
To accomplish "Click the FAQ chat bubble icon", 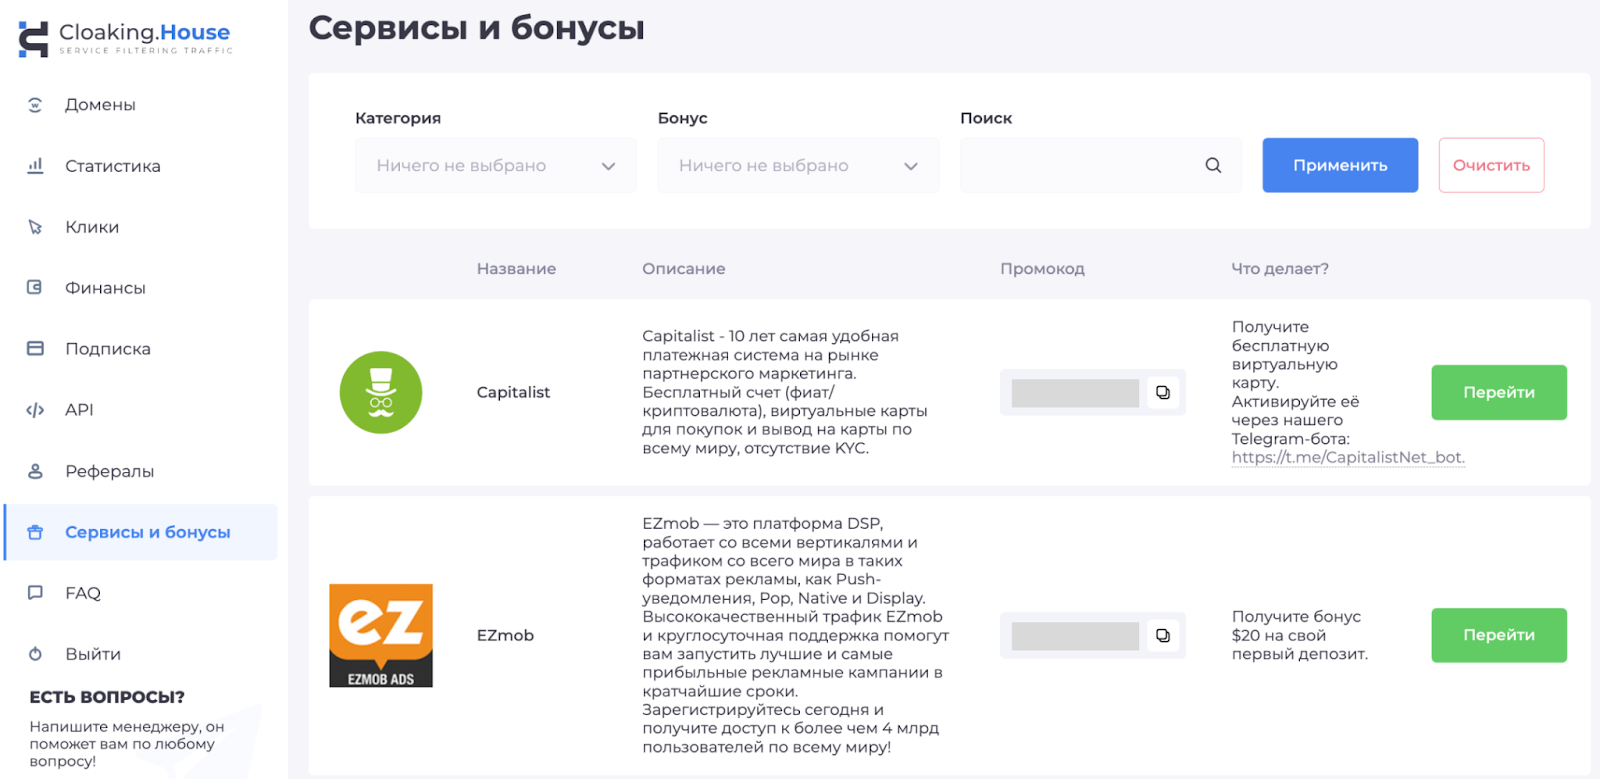I will click(x=35, y=593).
